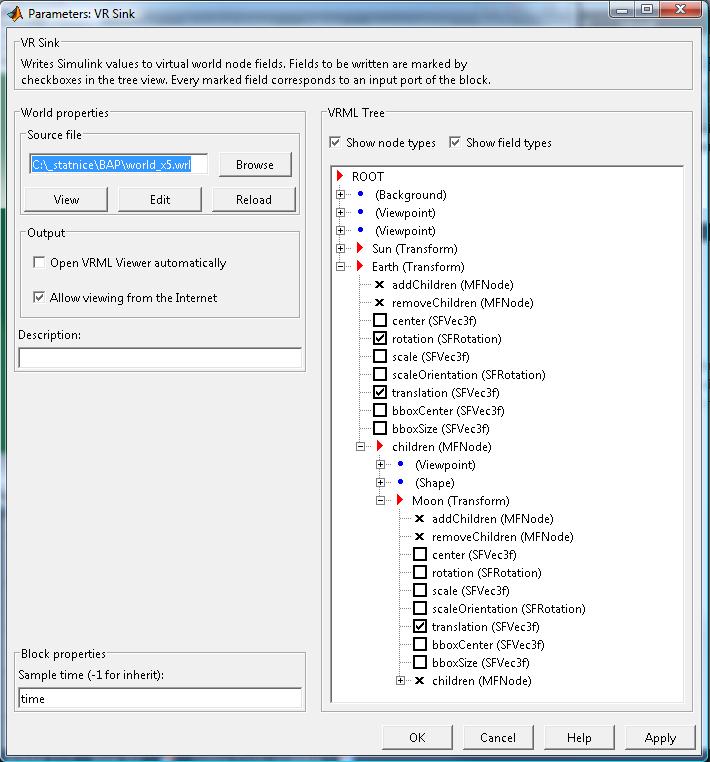Click the Source file path field
The width and height of the screenshot is (710, 762).
tap(118, 165)
